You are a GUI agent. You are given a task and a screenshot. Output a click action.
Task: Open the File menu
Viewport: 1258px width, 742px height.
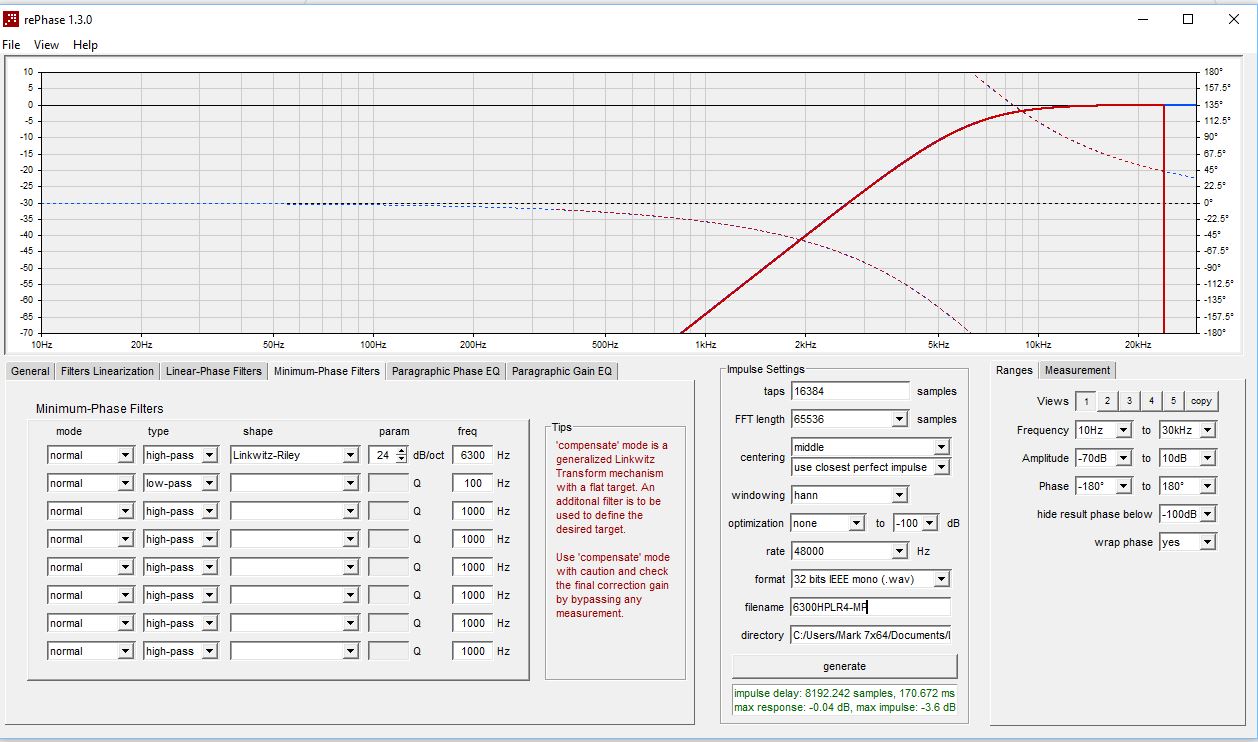tap(11, 45)
